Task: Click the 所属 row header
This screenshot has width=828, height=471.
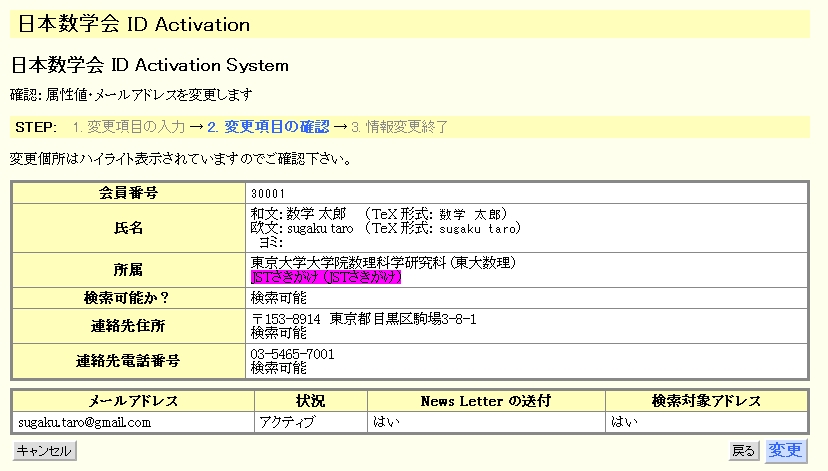Action: (129, 270)
